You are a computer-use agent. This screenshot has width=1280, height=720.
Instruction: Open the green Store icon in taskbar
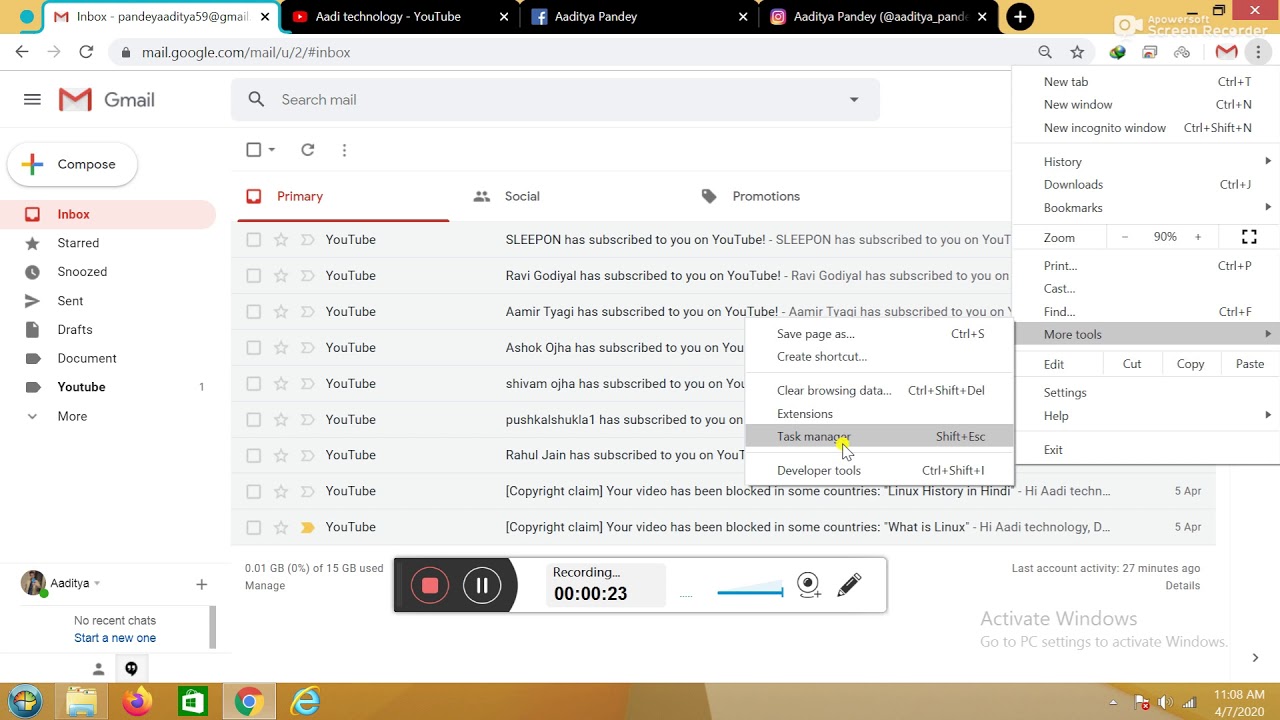[192, 702]
